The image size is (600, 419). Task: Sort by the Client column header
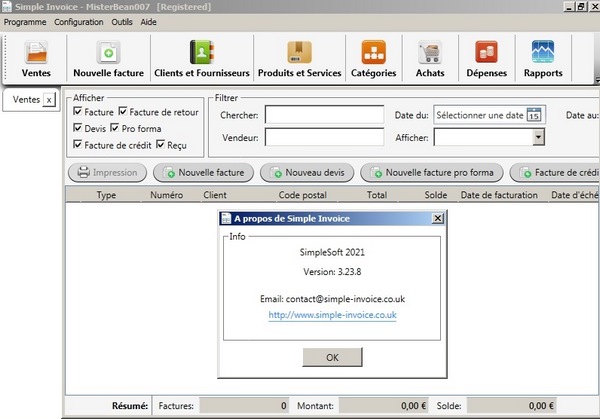tap(215, 195)
